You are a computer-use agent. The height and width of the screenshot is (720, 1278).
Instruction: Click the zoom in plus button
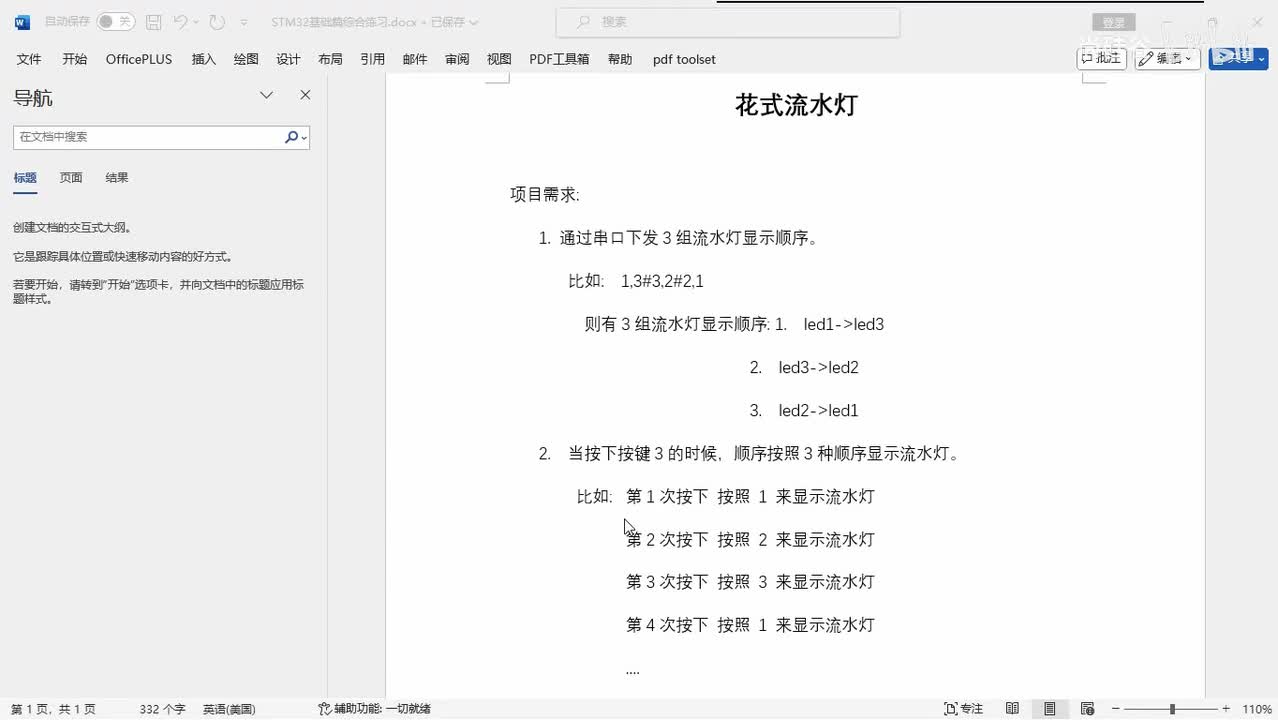1227,709
